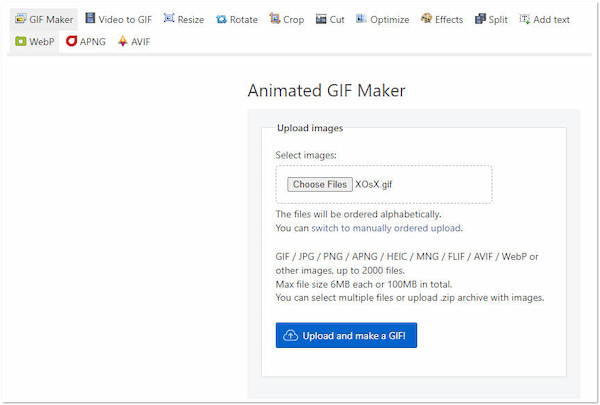600x405 pixels.
Task: Select the Split label
Action: pyautogui.click(x=498, y=20)
